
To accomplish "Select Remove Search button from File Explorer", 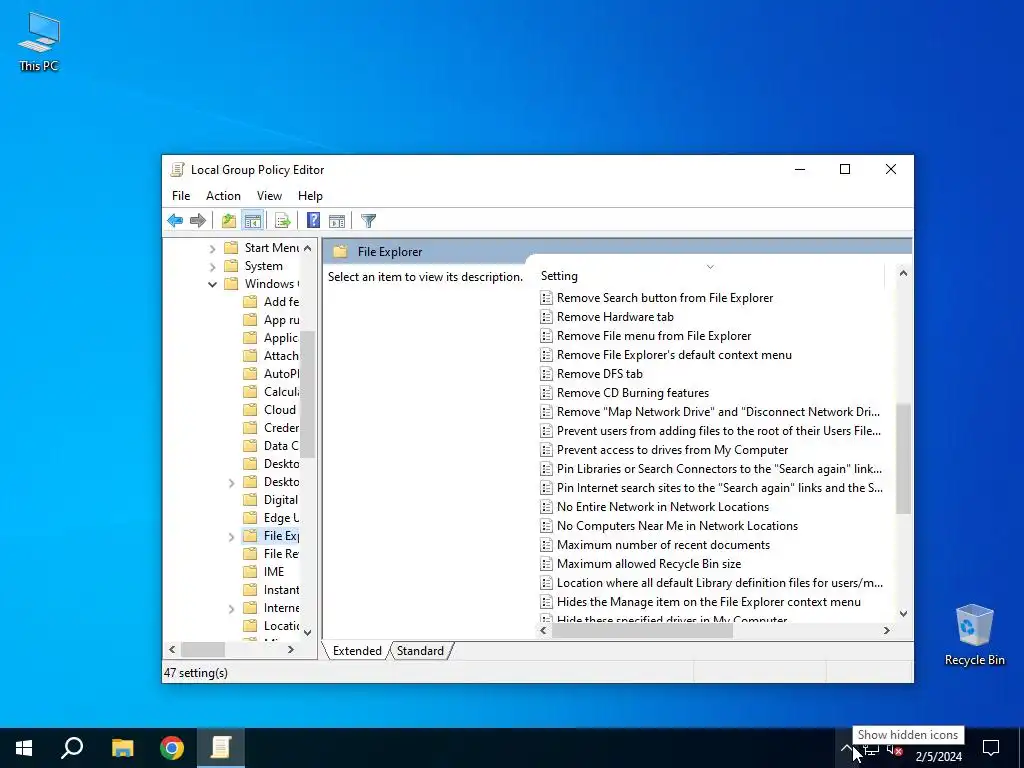I will (x=665, y=298).
